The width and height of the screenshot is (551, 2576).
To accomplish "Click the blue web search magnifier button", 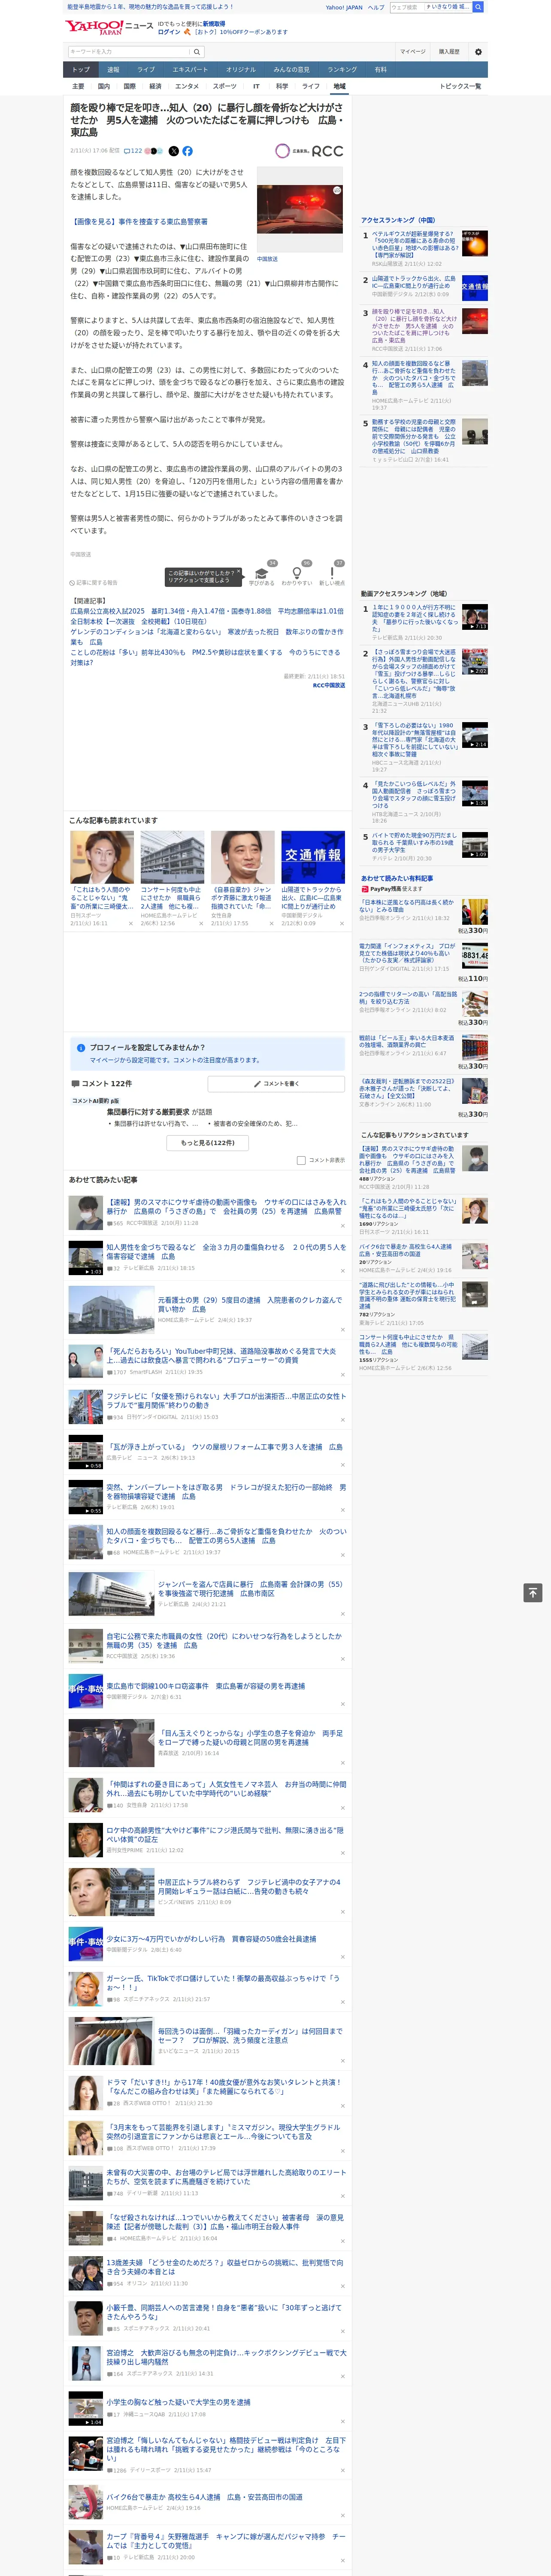I will pyautogui.click(x=478, y=7).
